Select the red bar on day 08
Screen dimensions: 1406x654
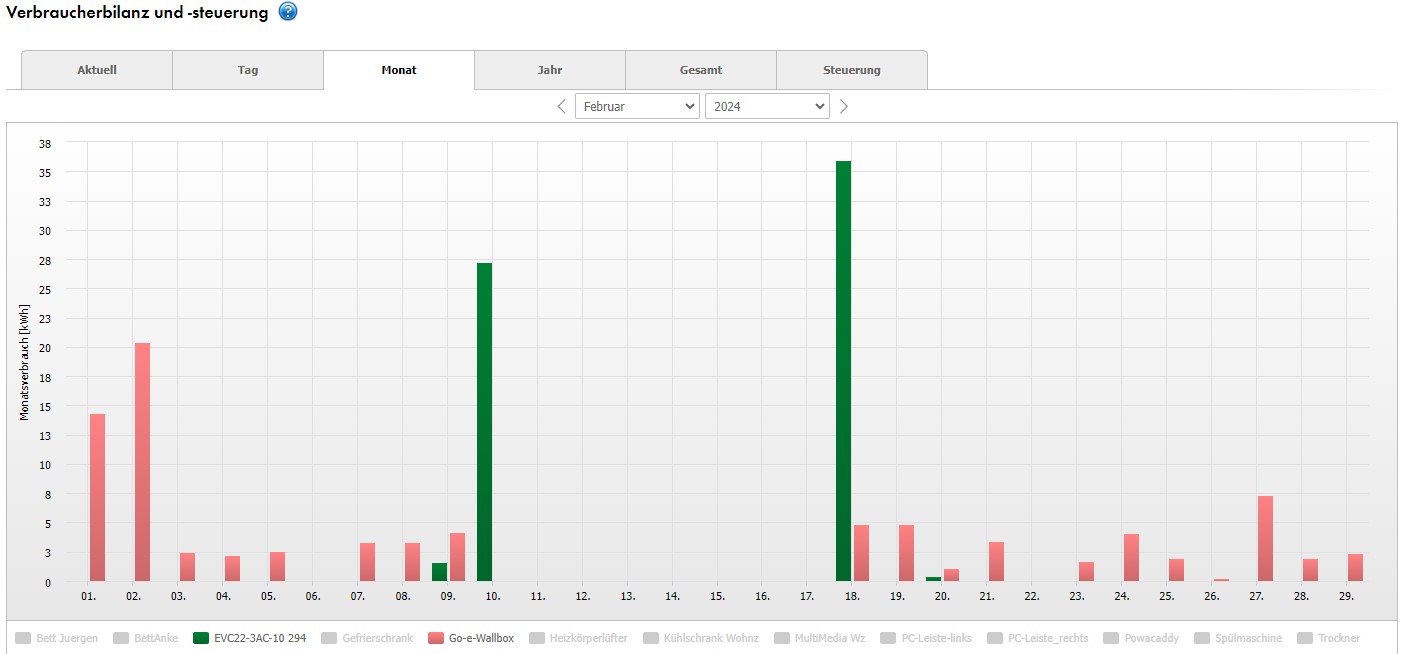412,562
